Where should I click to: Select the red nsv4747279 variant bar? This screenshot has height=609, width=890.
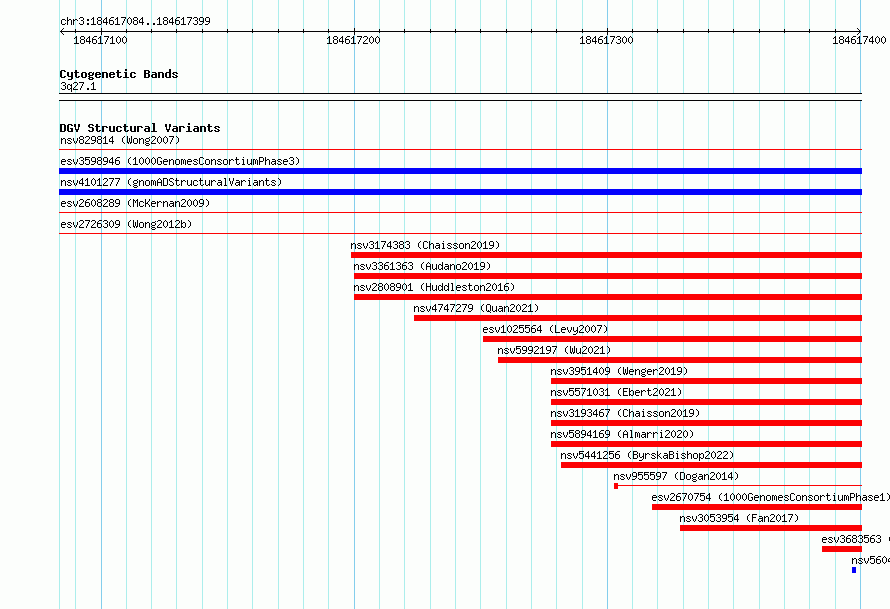pos(638,318)
